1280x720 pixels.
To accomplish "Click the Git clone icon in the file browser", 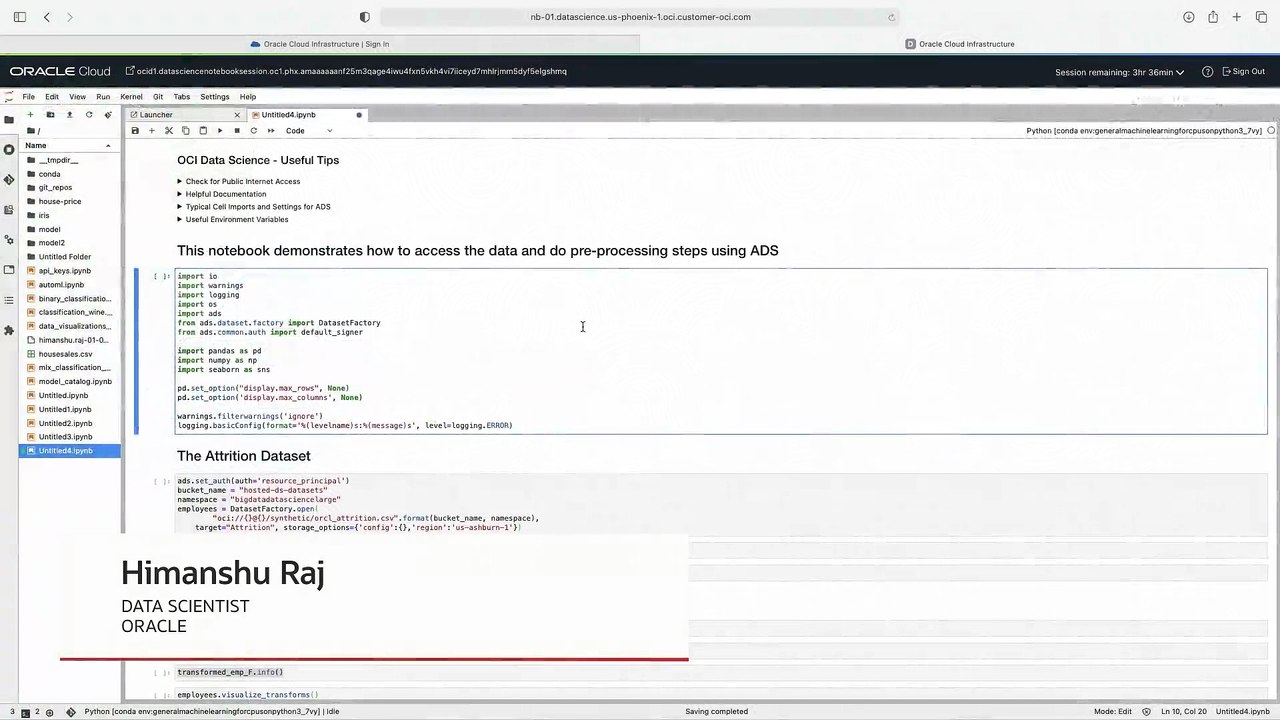I will click(108, 115).
